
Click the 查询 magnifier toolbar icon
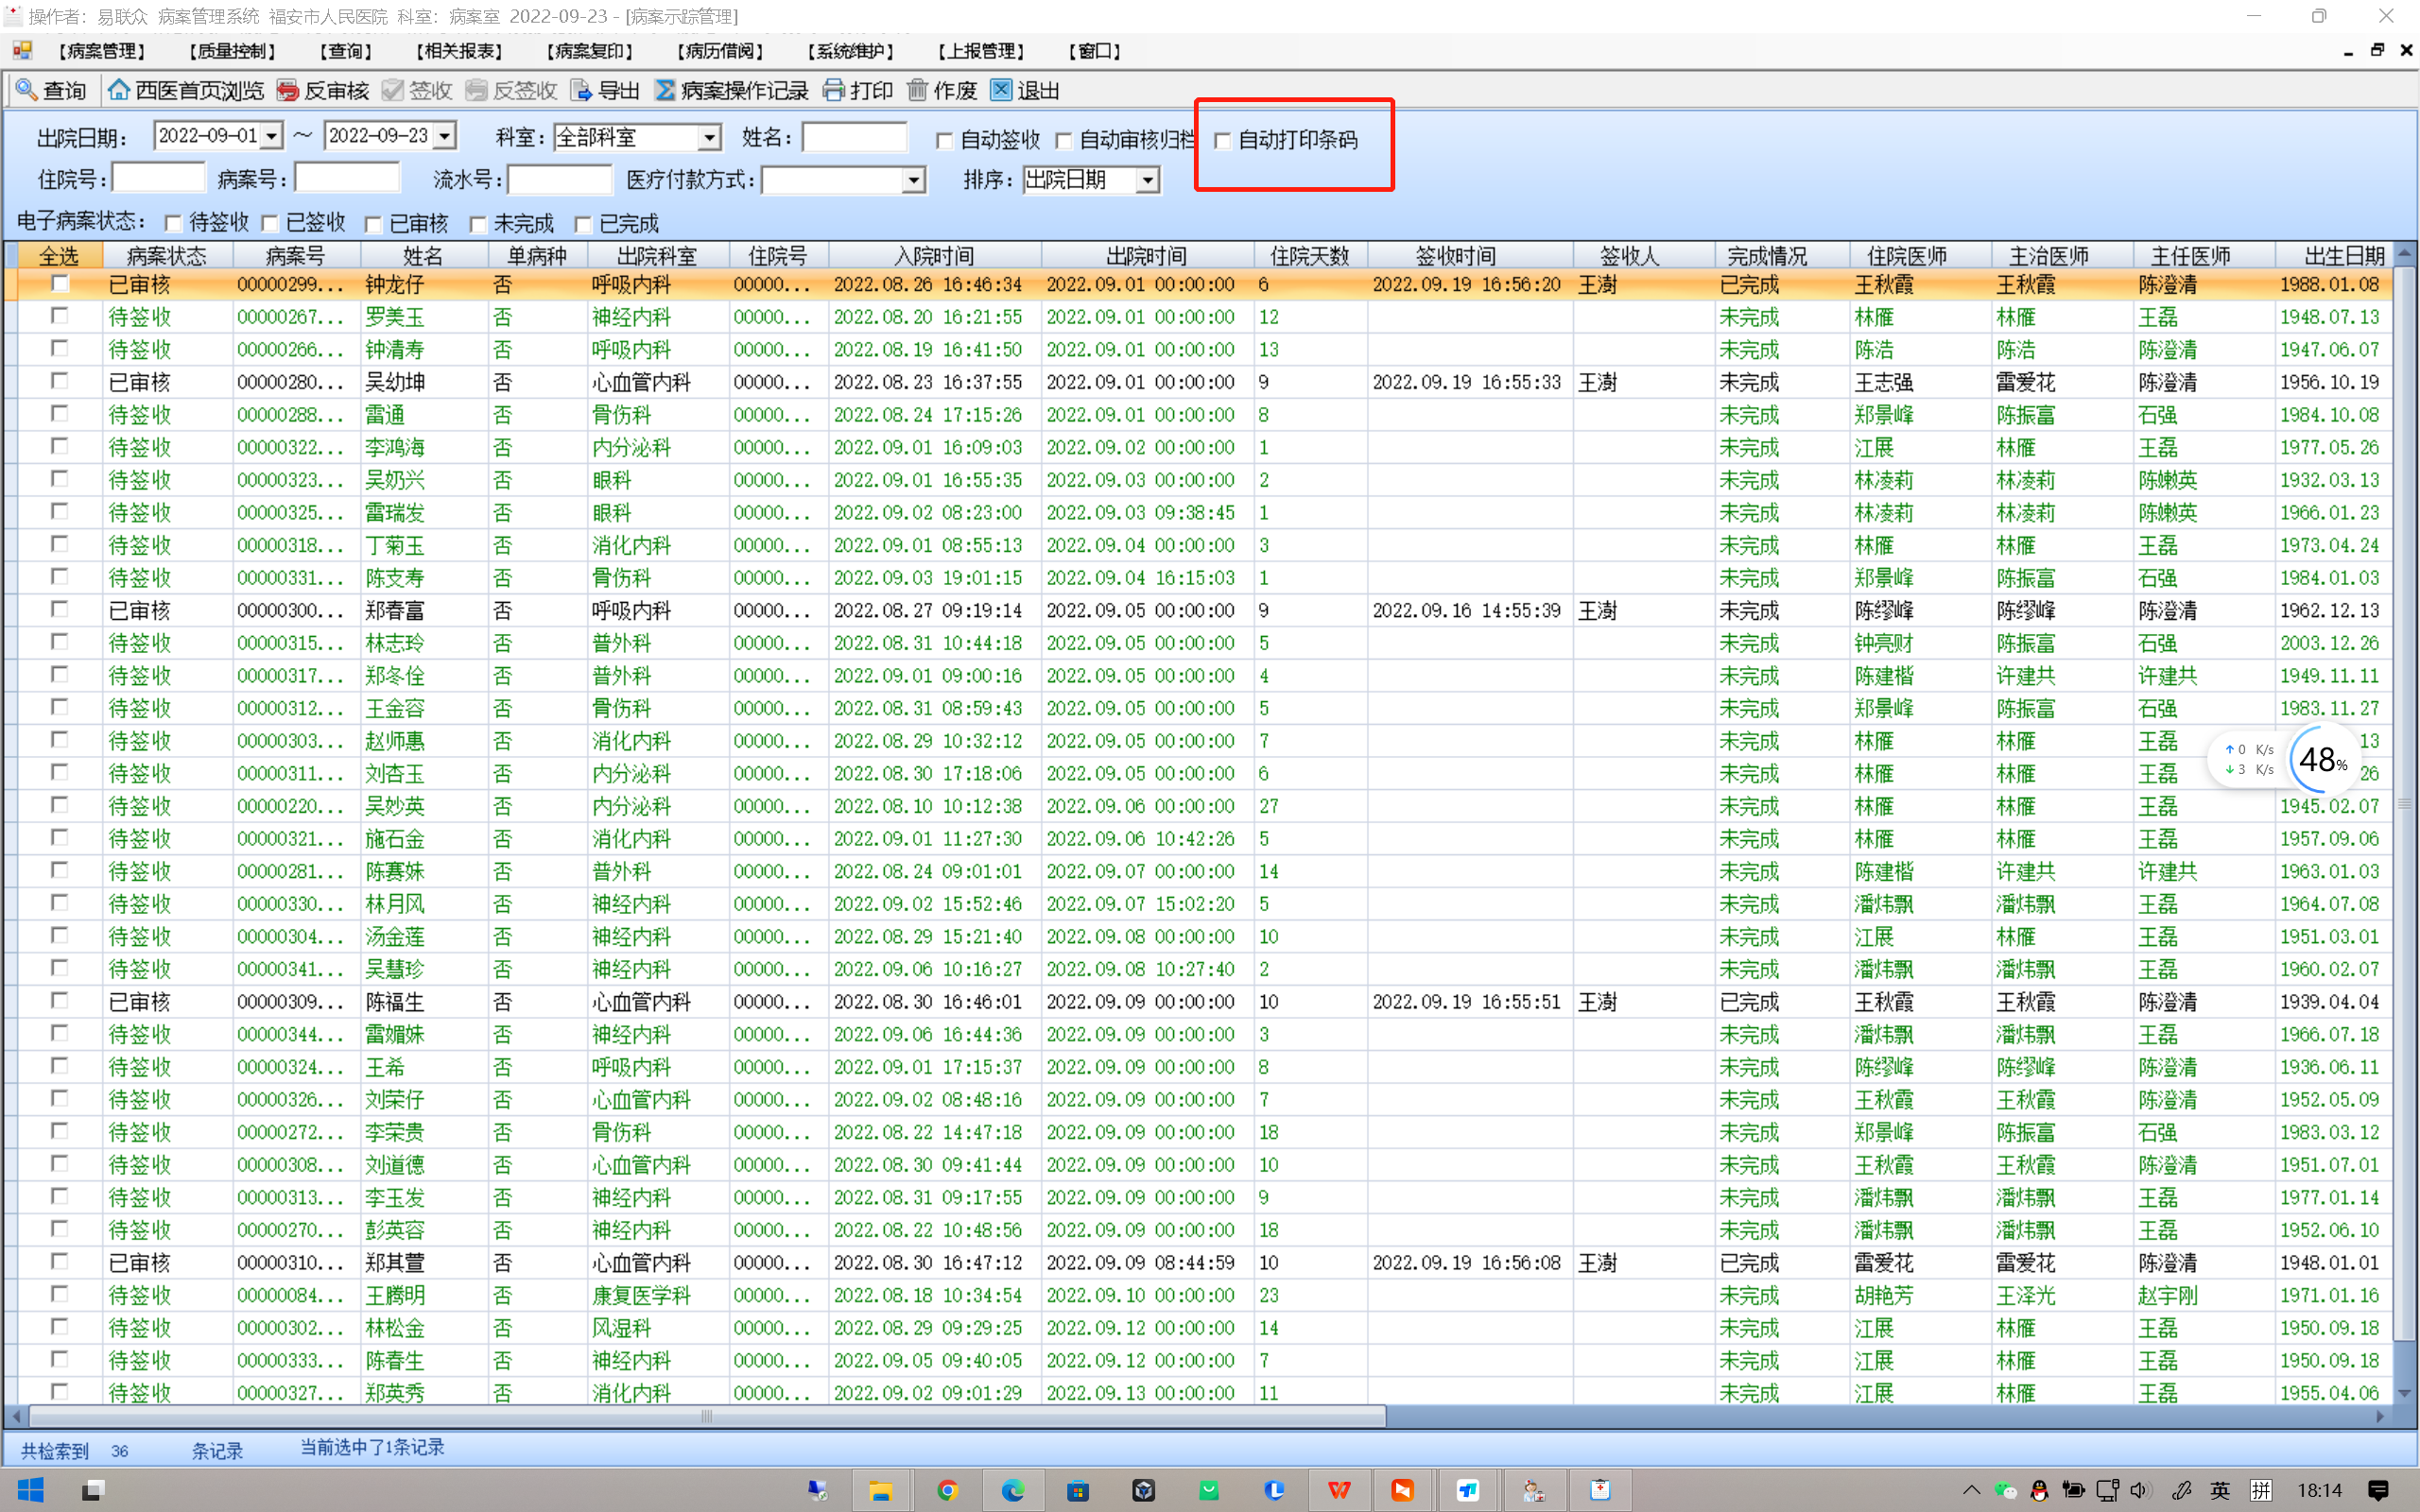(27, 90)
